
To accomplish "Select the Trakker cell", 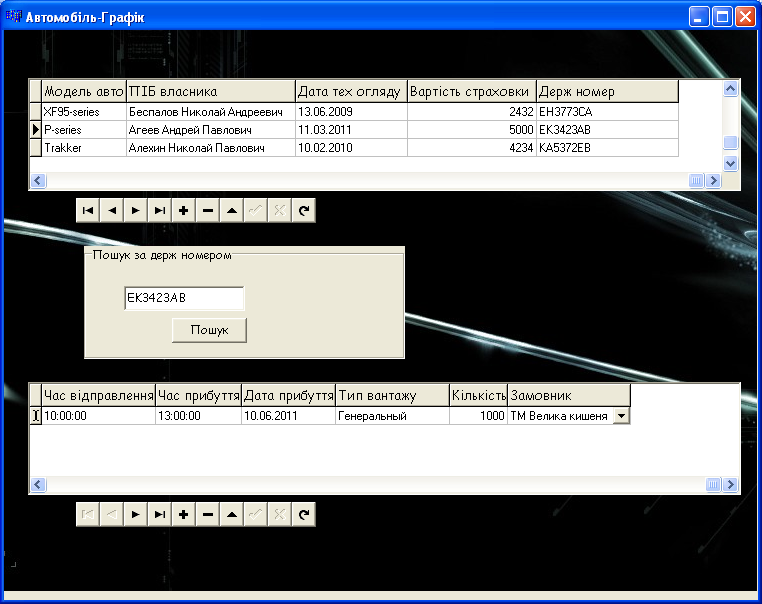I will click(84, 148).
